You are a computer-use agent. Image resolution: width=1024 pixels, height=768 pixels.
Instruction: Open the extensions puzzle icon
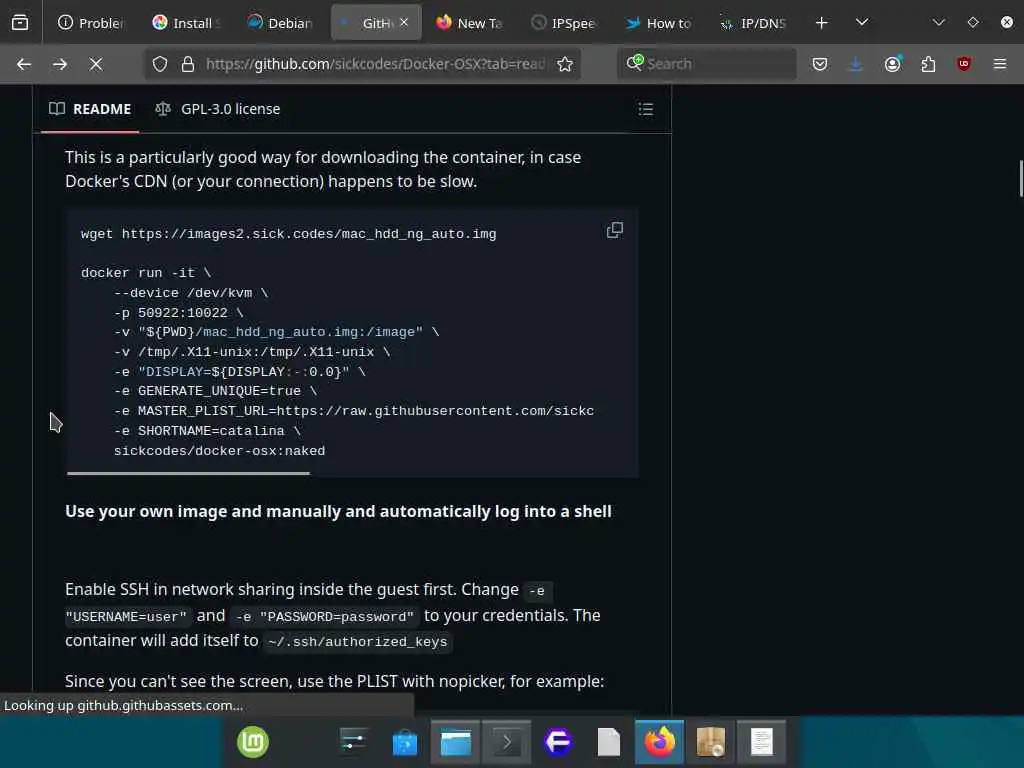tap(928, 64)
